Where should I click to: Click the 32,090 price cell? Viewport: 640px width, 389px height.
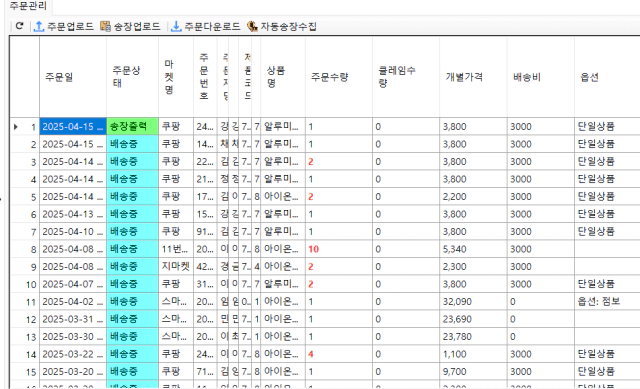473,302
